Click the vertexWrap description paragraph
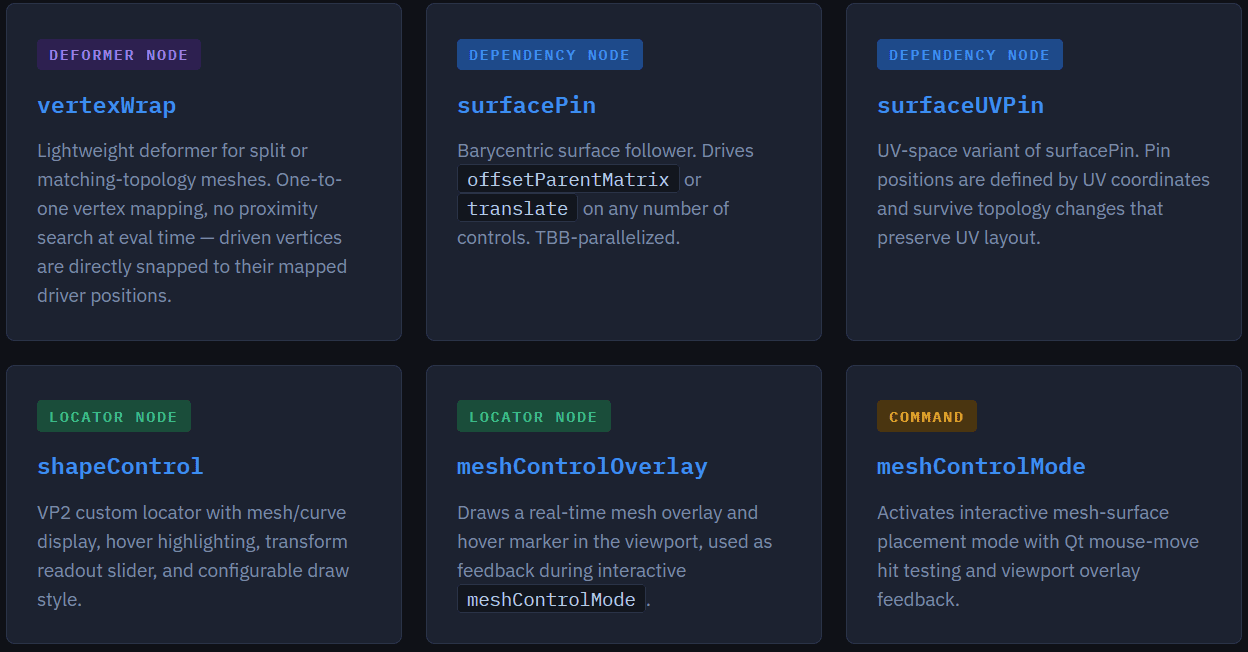The width and height of the screenshot is (1248, 652). (192, 223)
